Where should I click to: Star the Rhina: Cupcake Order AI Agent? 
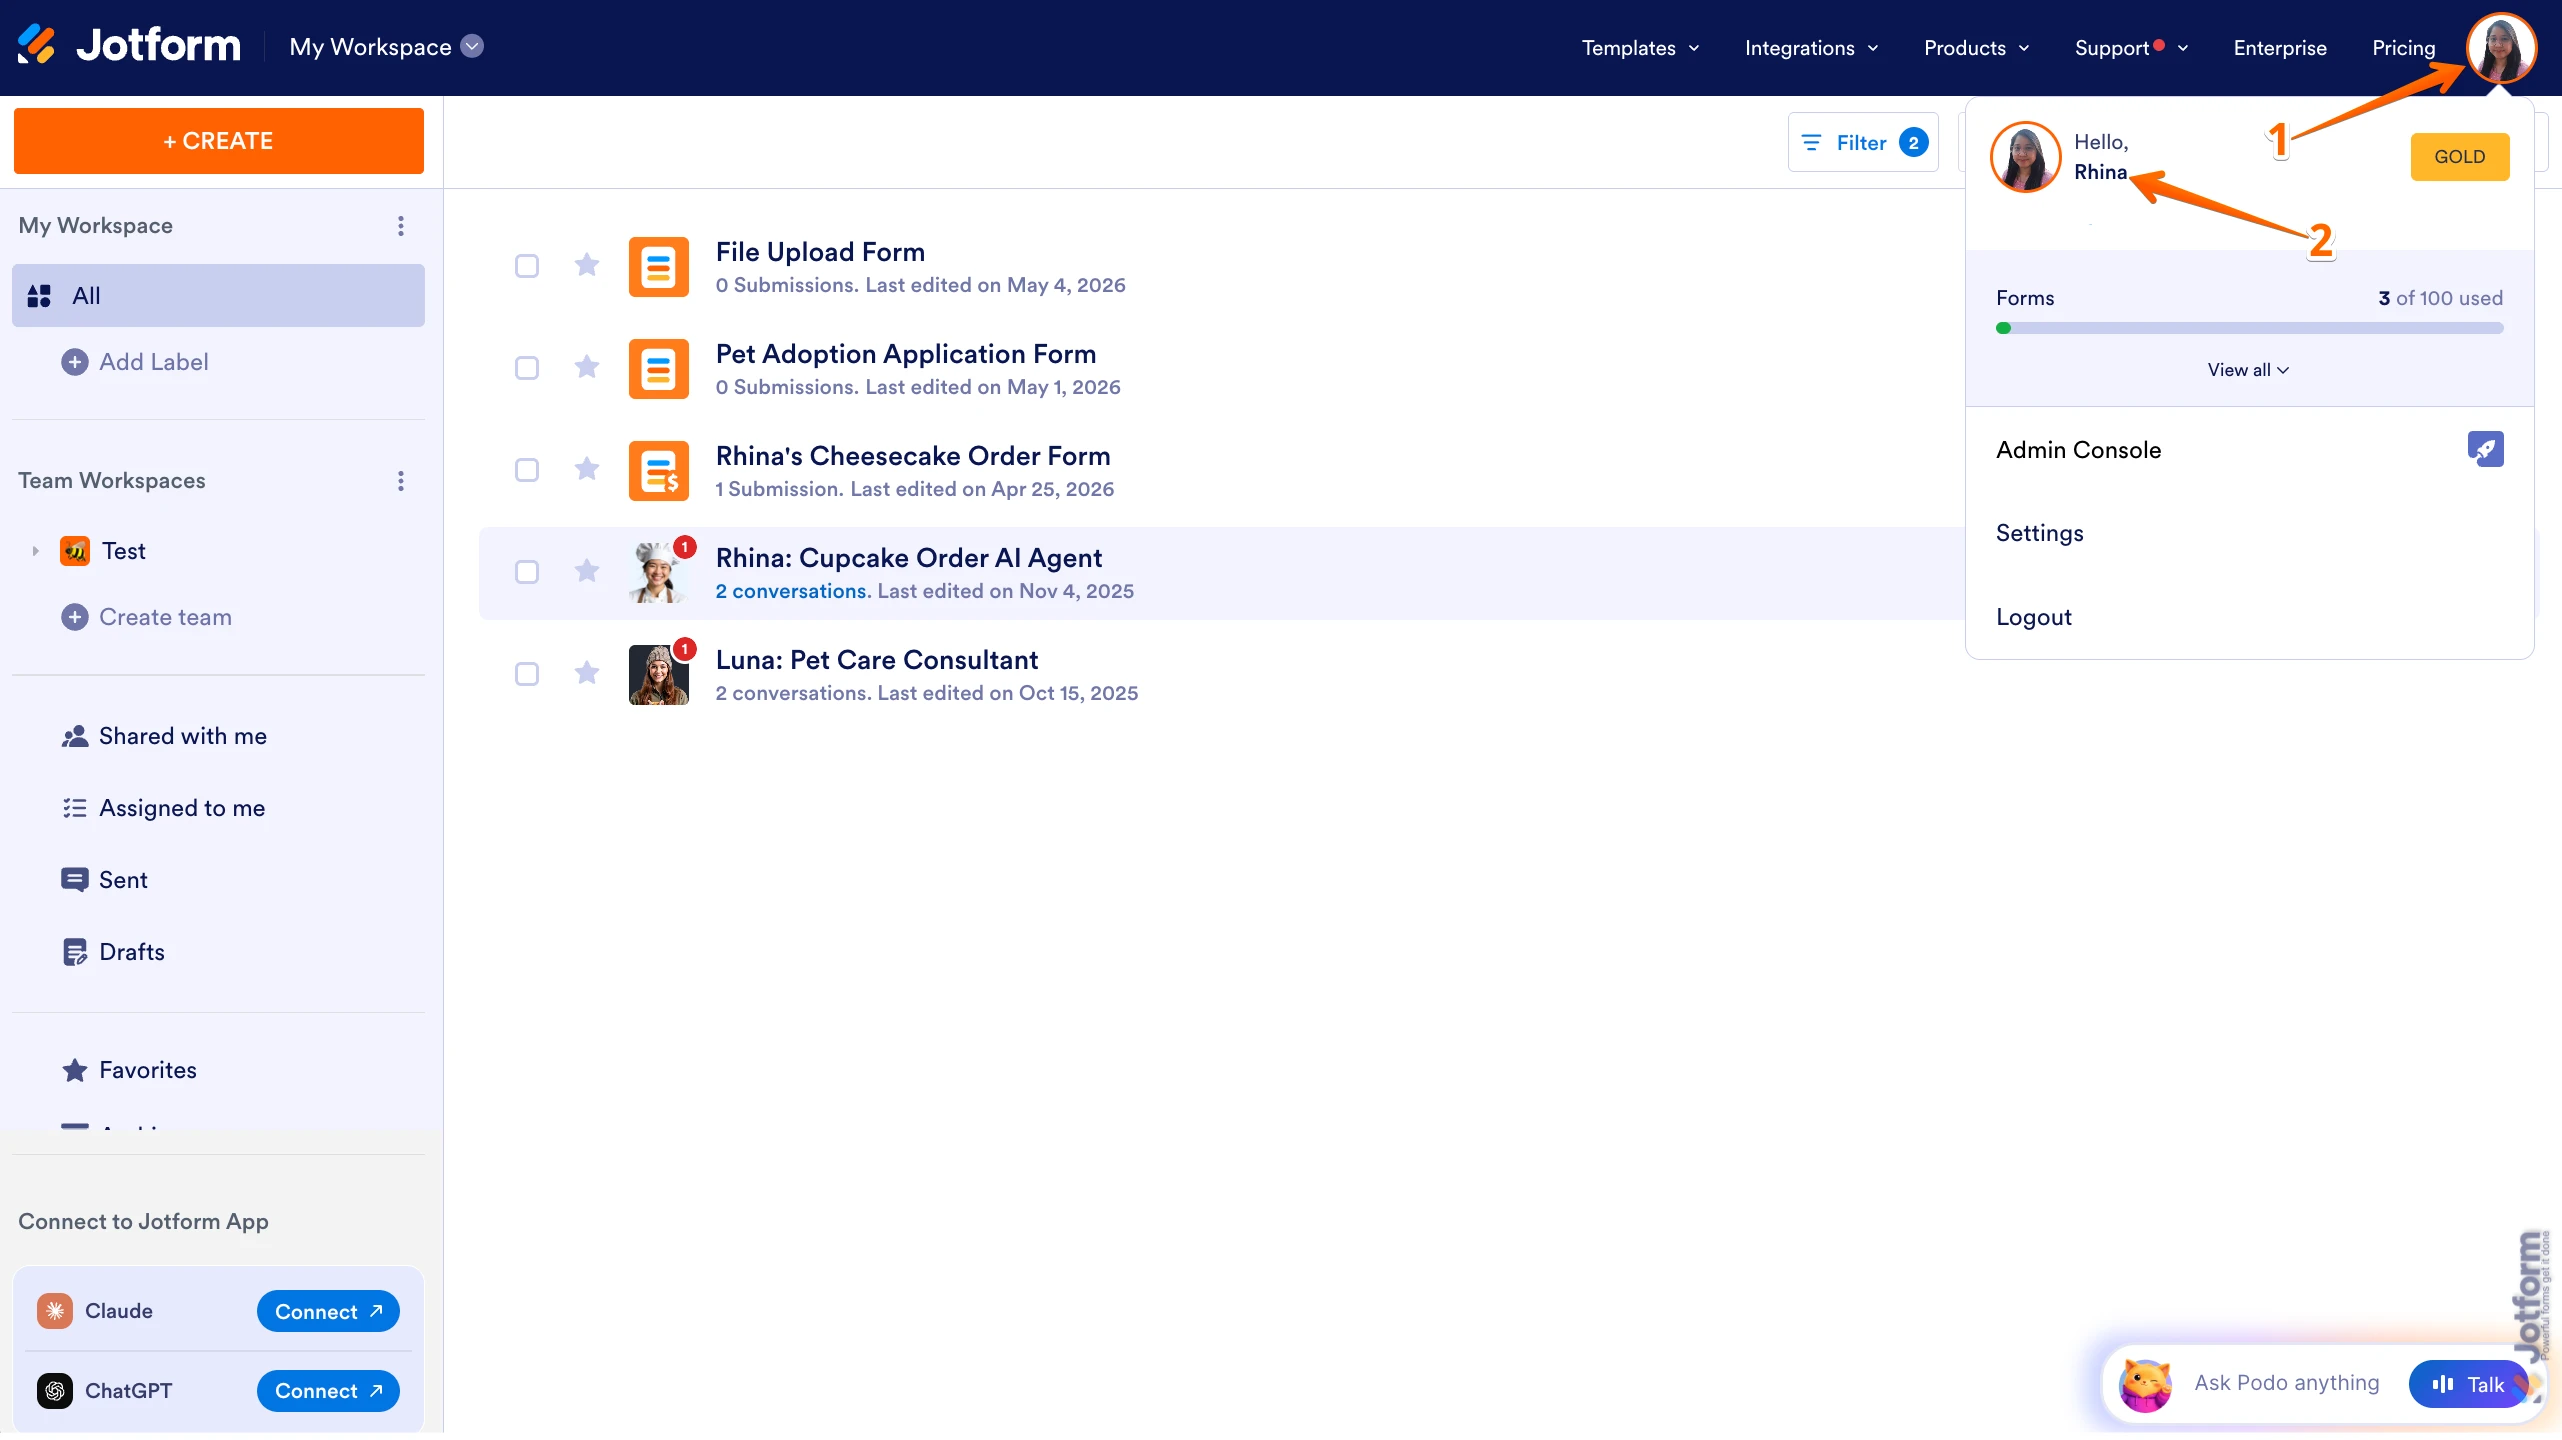[587, 571]
